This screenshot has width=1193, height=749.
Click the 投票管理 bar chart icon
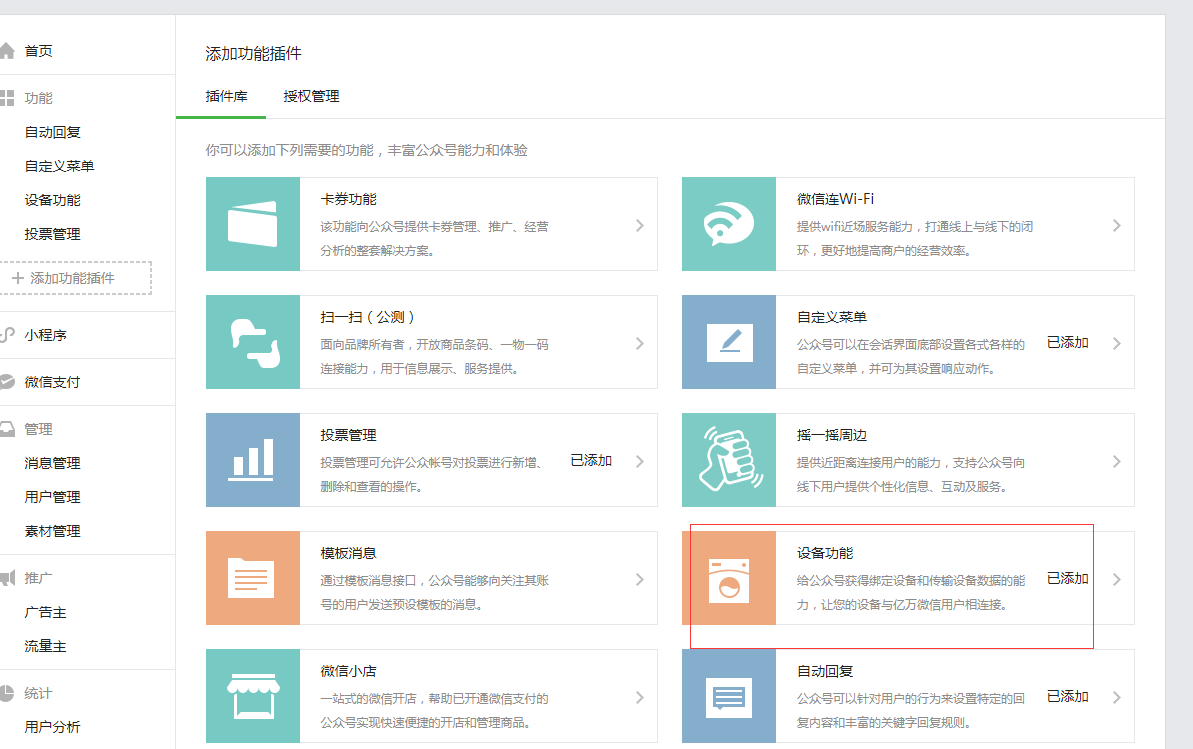252,460
